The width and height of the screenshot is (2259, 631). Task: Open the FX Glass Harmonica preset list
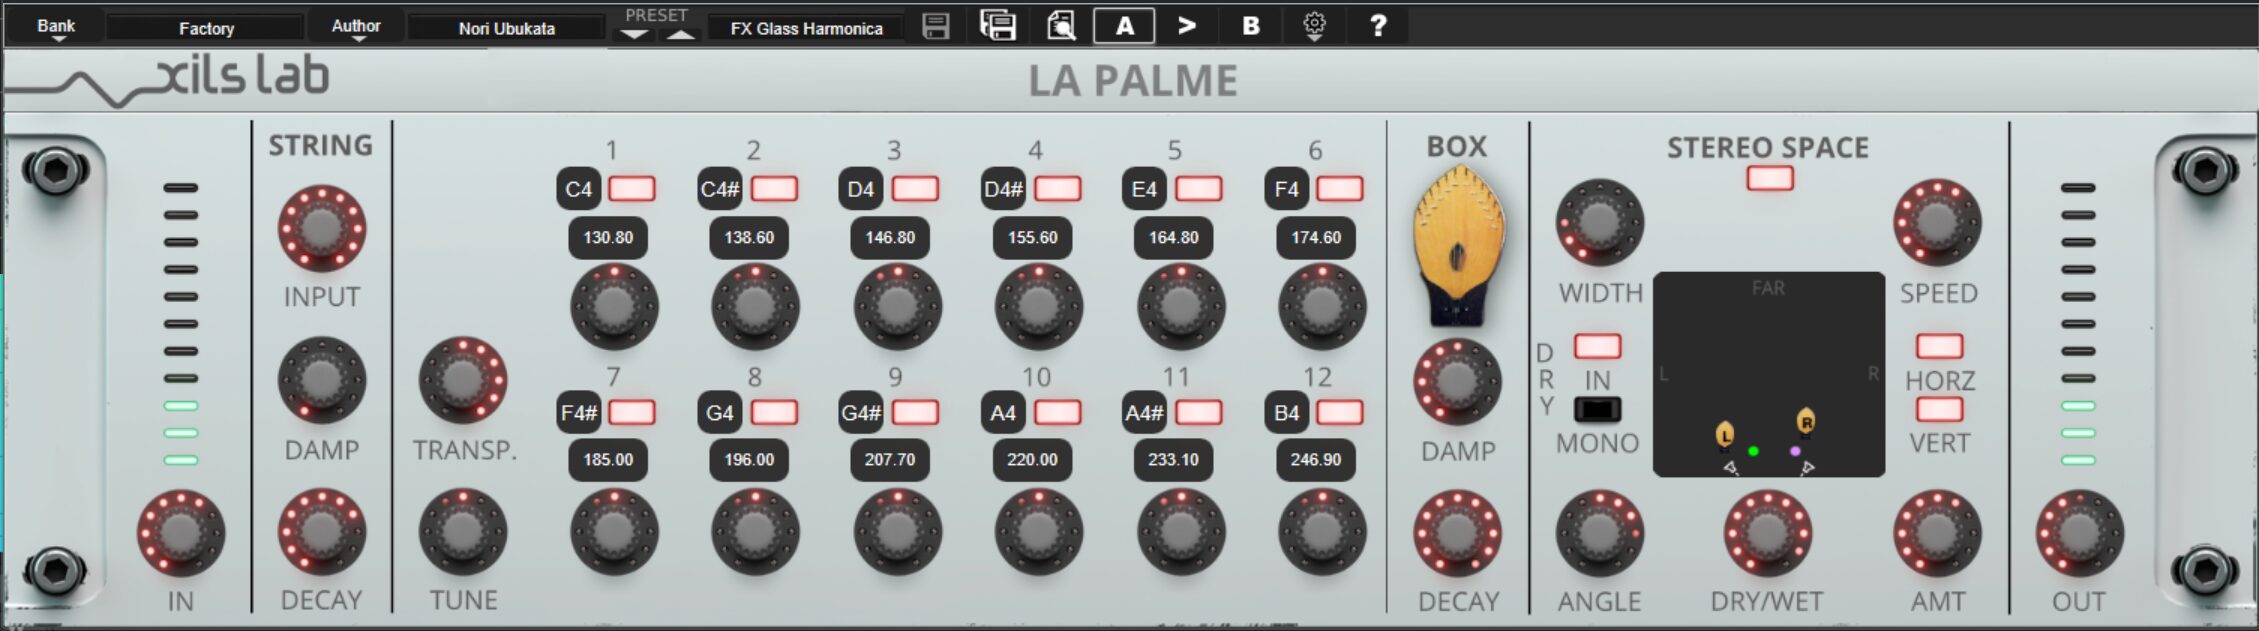[806, 28]
